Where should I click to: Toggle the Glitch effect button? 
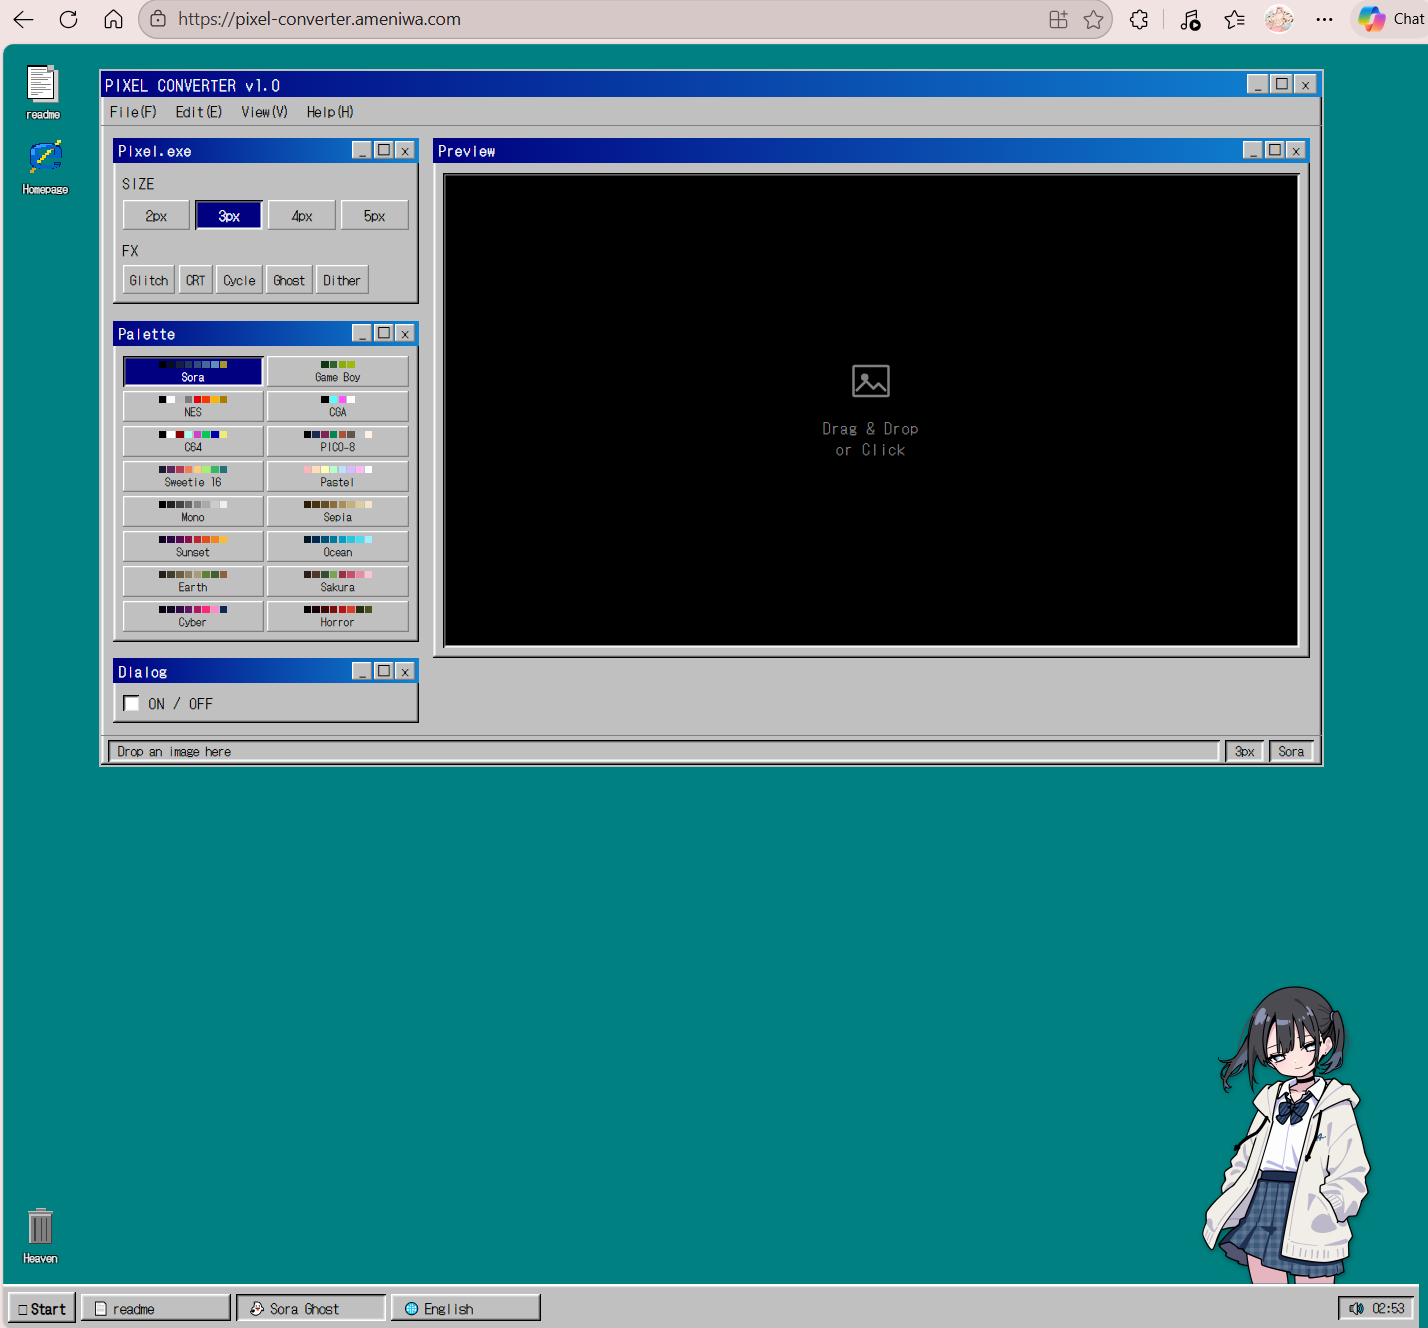click(148, 280)
